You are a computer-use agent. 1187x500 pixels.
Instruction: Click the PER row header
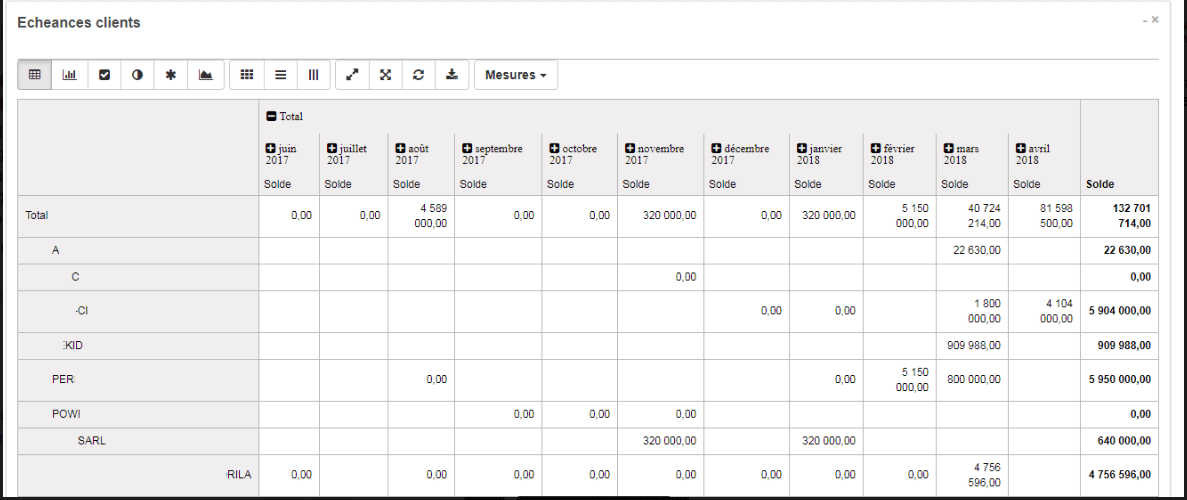pos(63,379)
